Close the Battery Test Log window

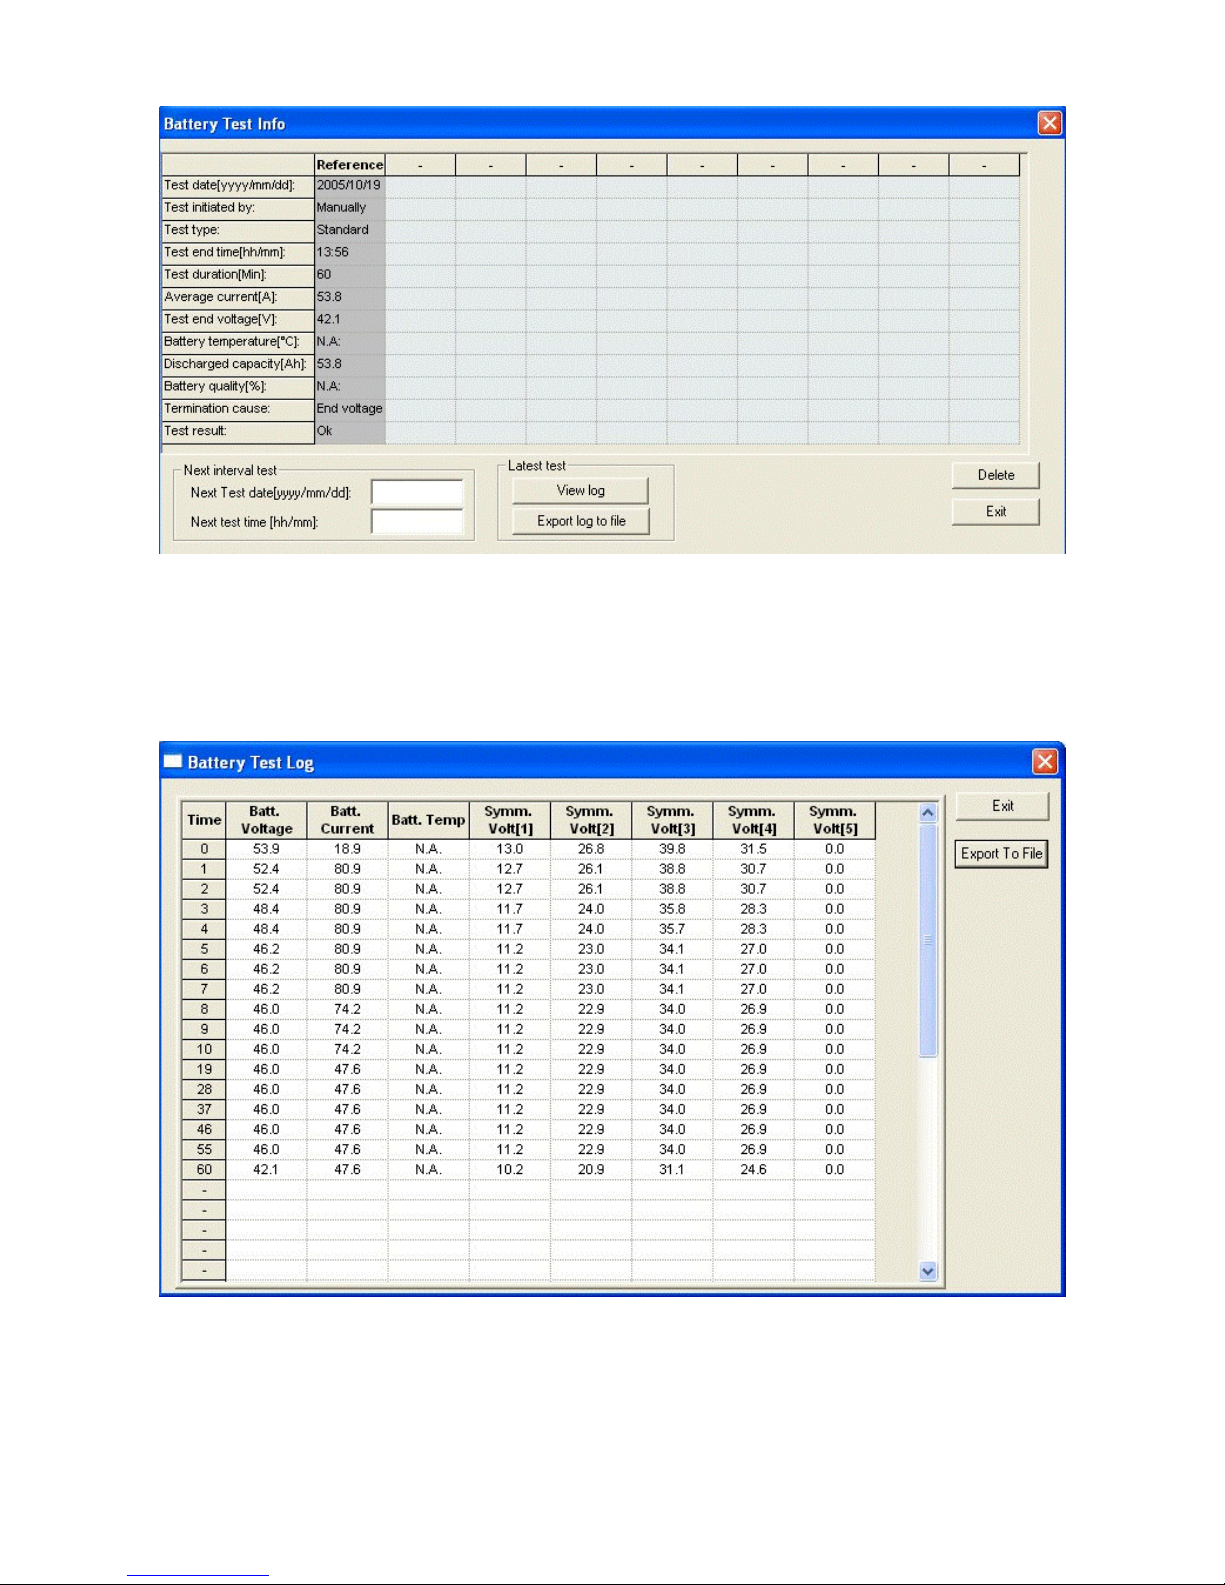1045,762
